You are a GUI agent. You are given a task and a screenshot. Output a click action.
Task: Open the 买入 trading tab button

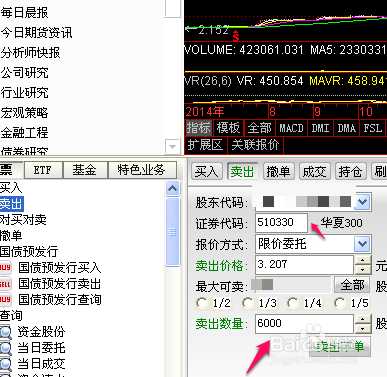click(207, 172)
